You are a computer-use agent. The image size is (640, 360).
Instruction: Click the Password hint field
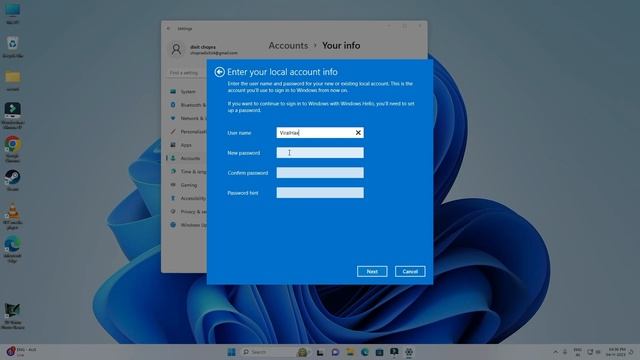tap(320, 193)
